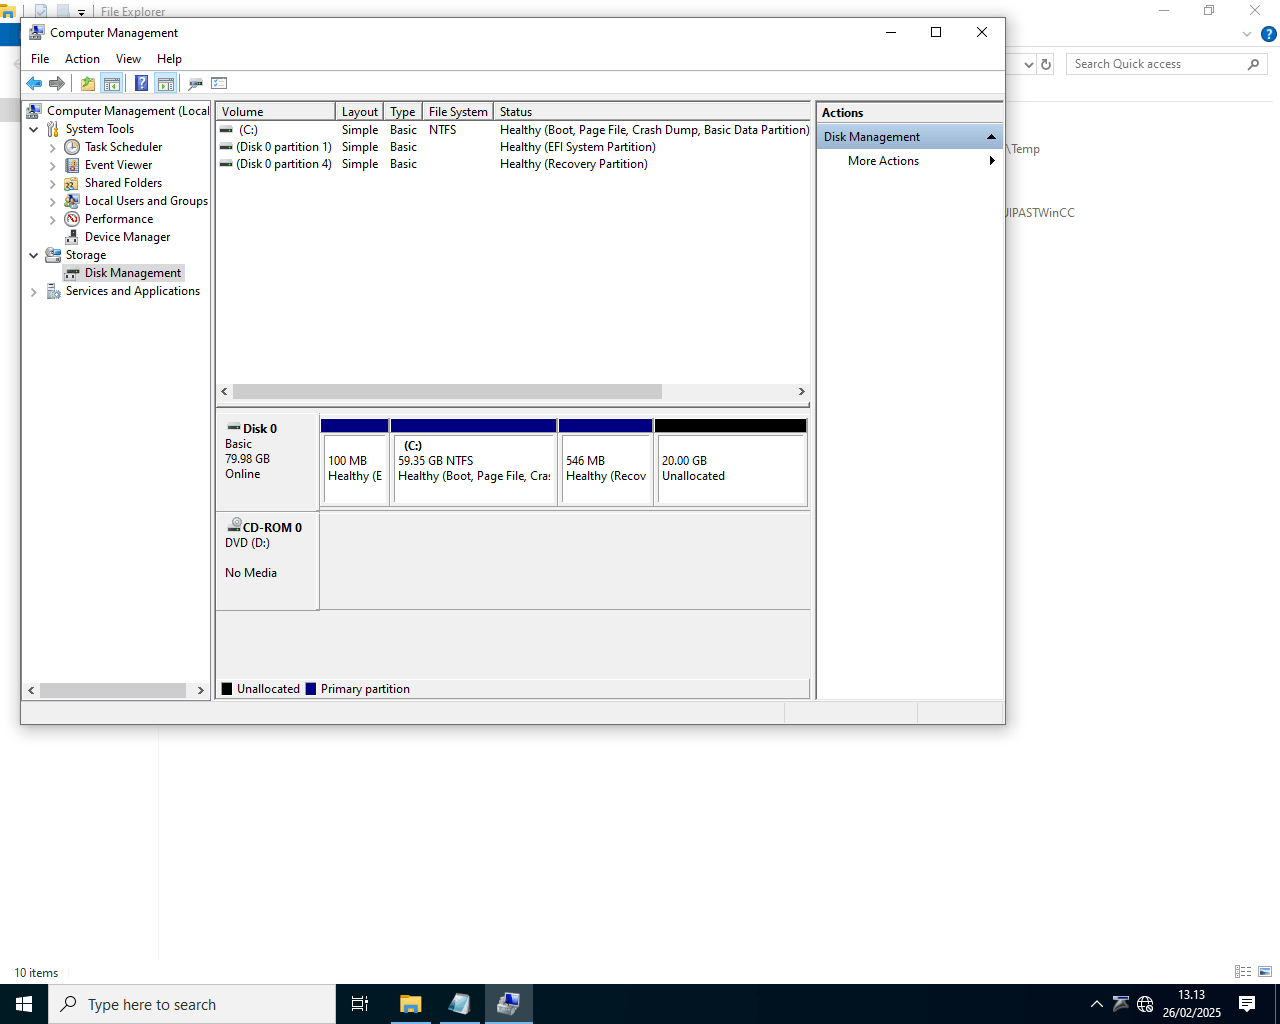
Task: Click Local Users and Groups icon
Action: point(72,201)
